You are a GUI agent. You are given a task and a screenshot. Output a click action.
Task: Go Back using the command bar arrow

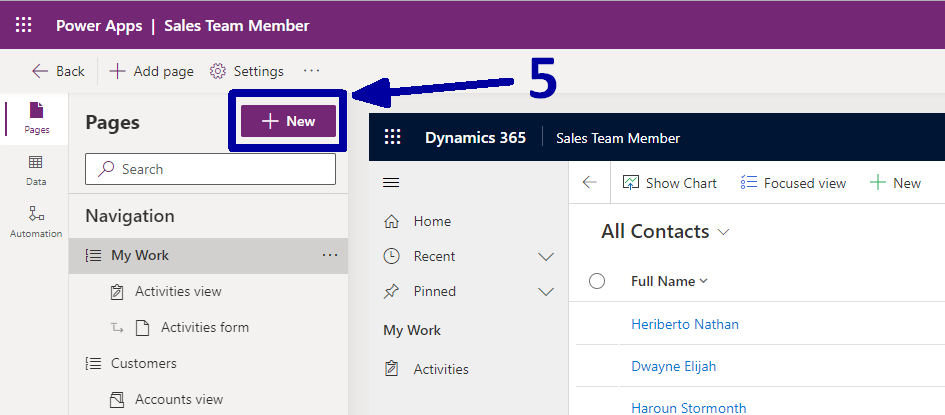click(58, 71)
